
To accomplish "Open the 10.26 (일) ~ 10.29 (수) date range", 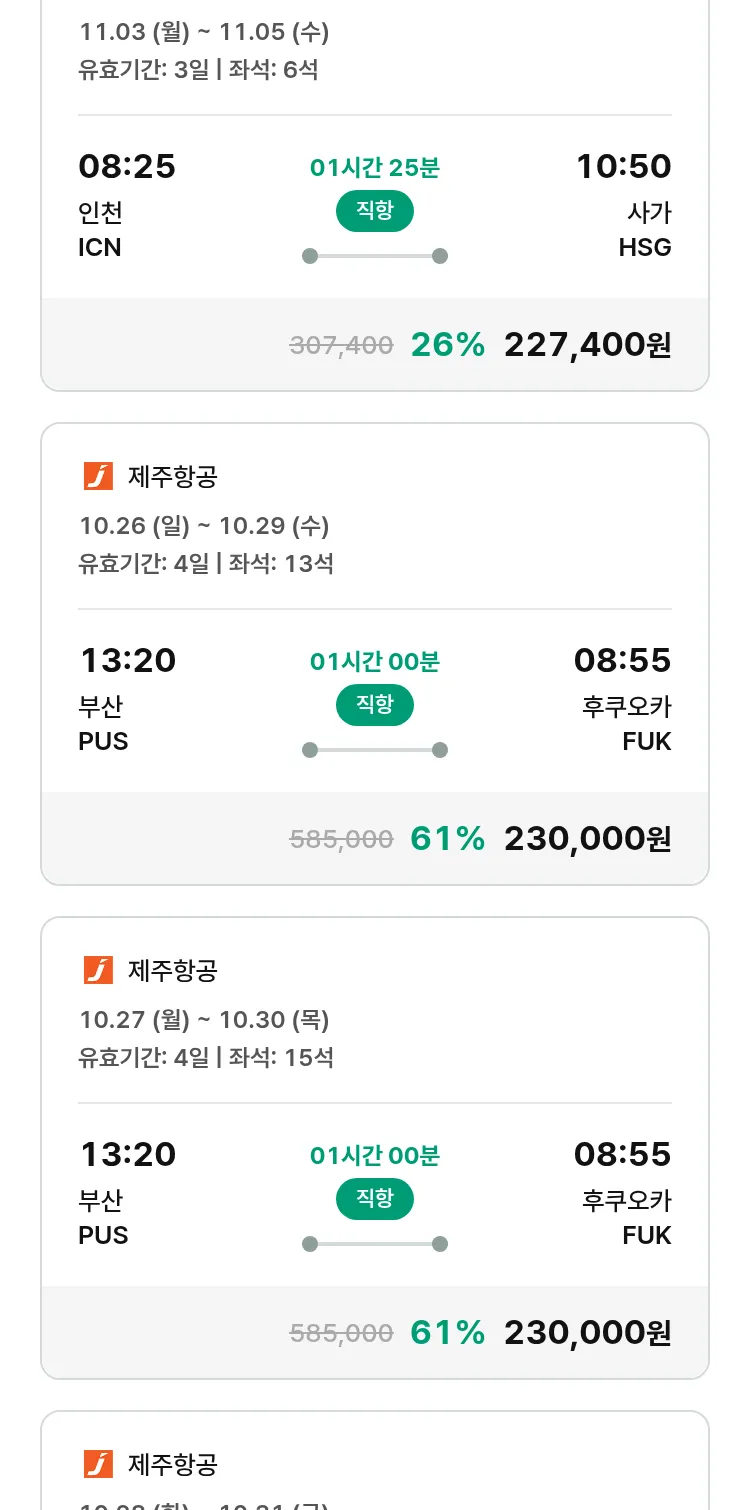I will point(204,526).
